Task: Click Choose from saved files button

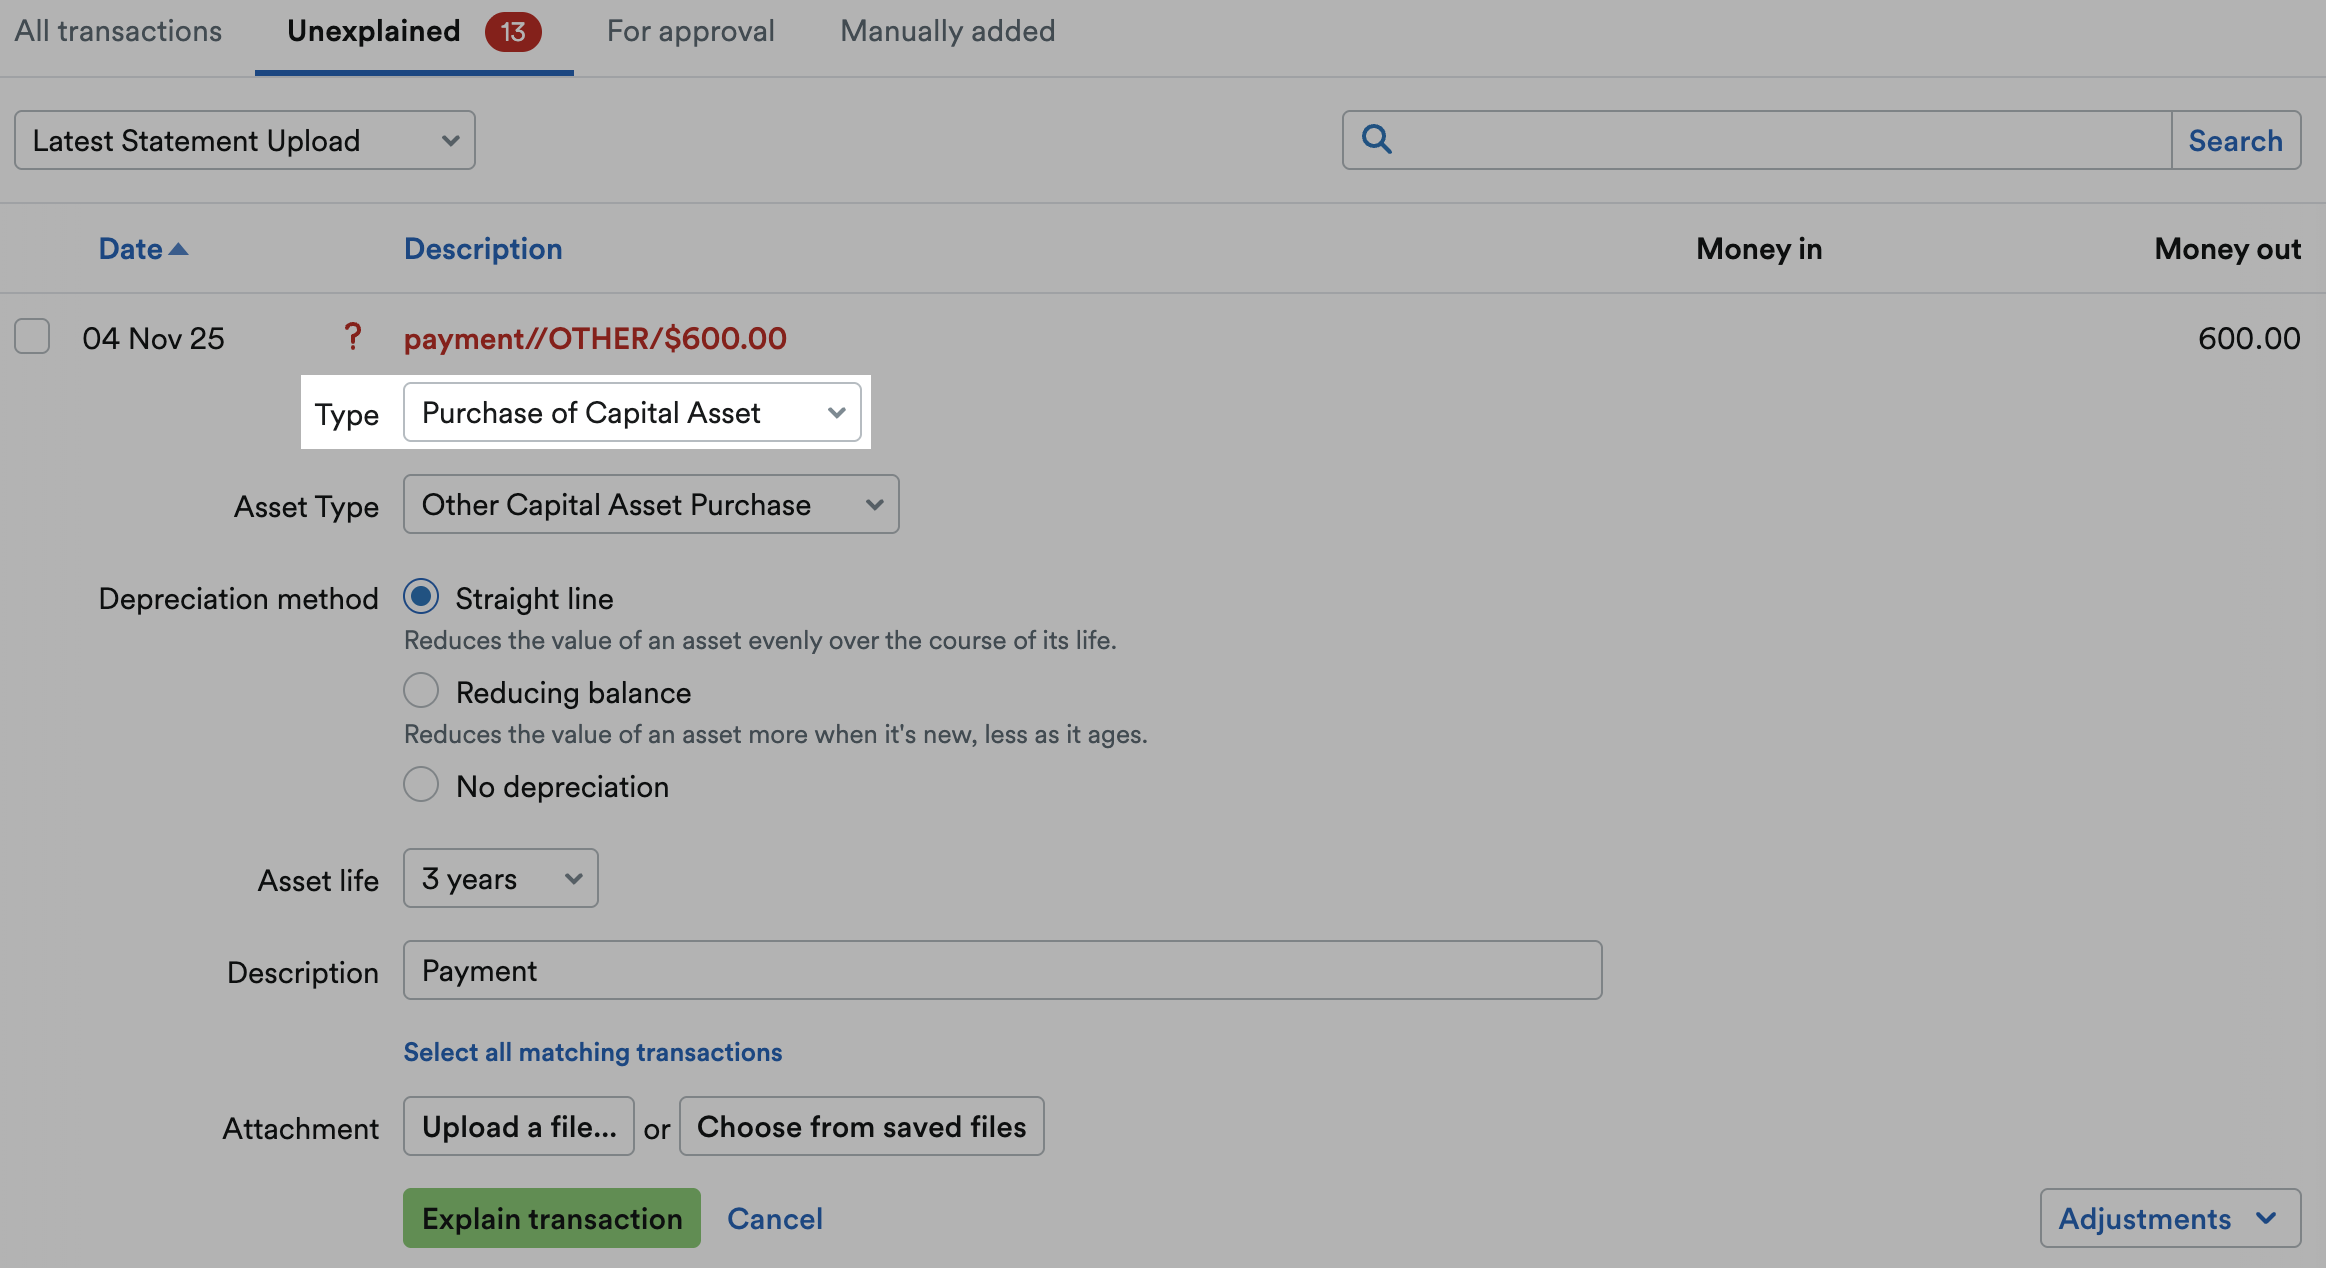Action: click(x=862, y=1126)
